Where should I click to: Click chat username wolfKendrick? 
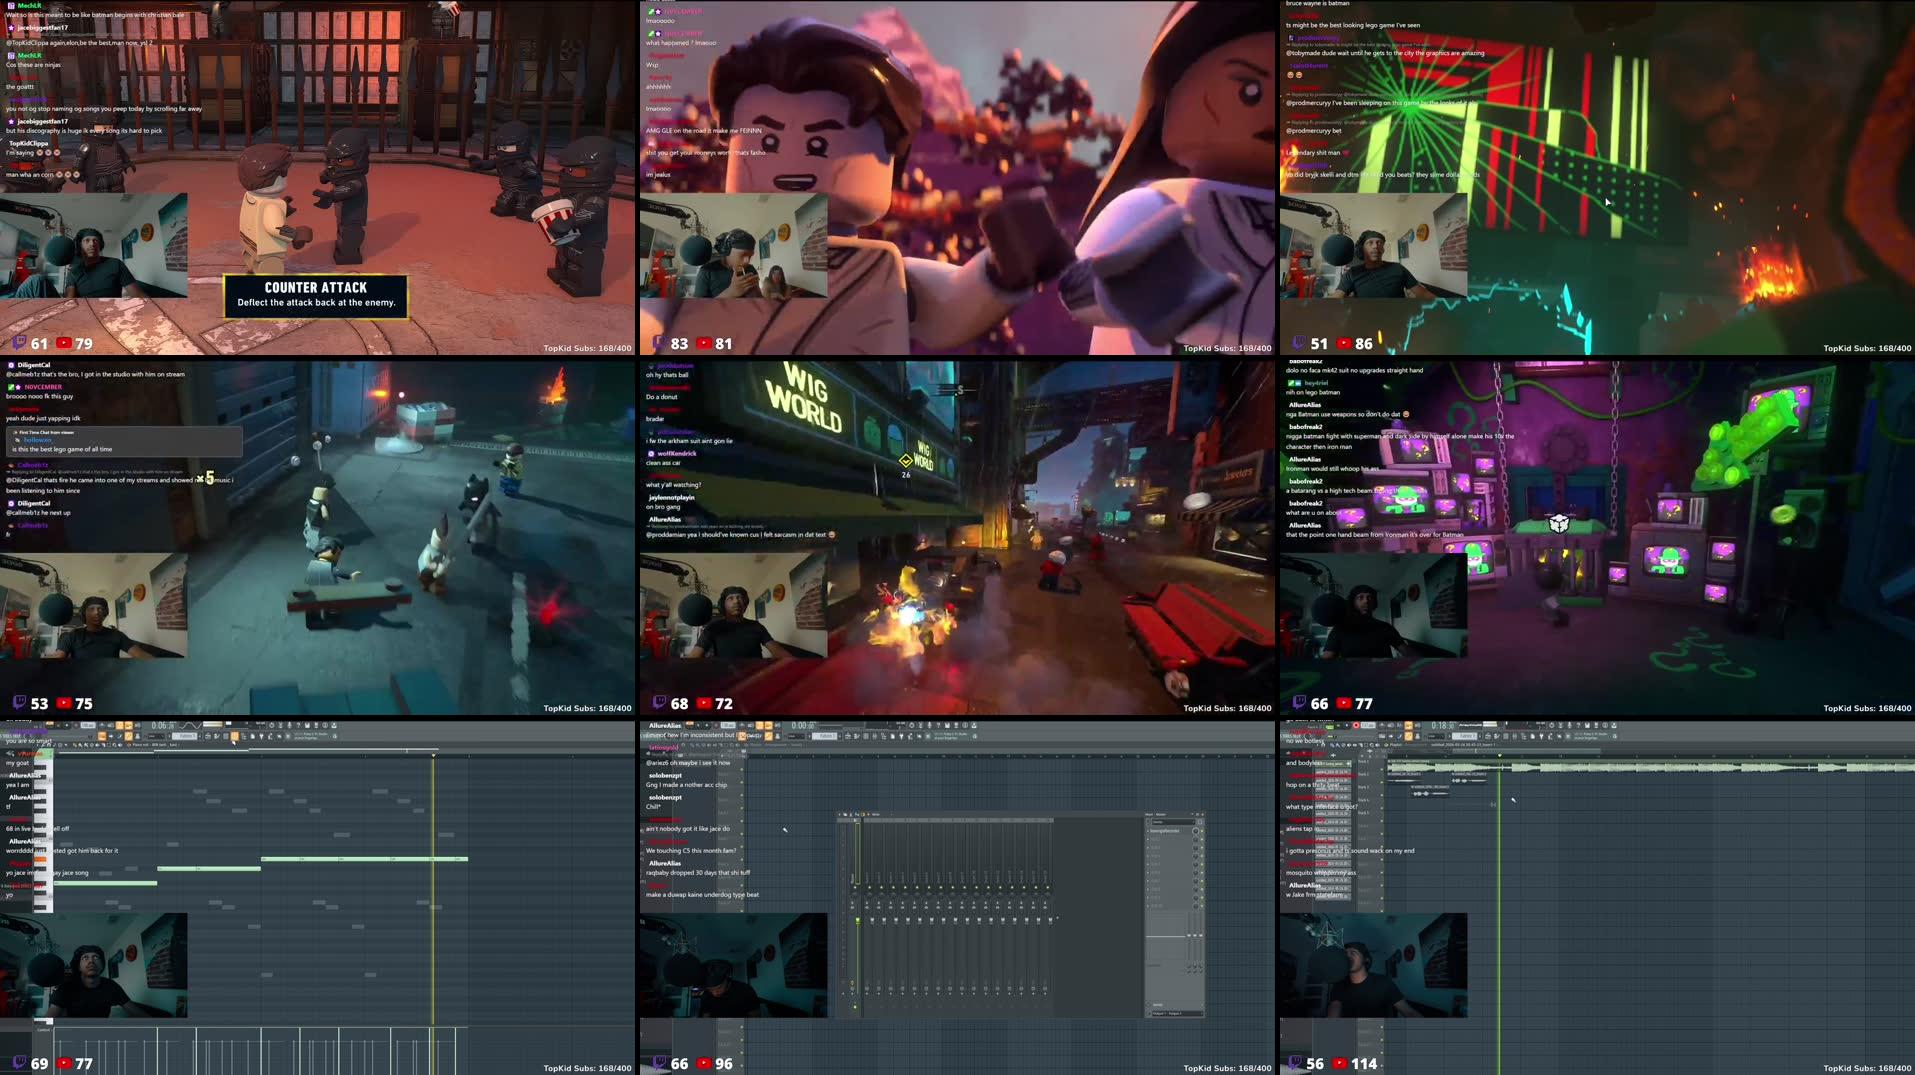coord(676,453)
